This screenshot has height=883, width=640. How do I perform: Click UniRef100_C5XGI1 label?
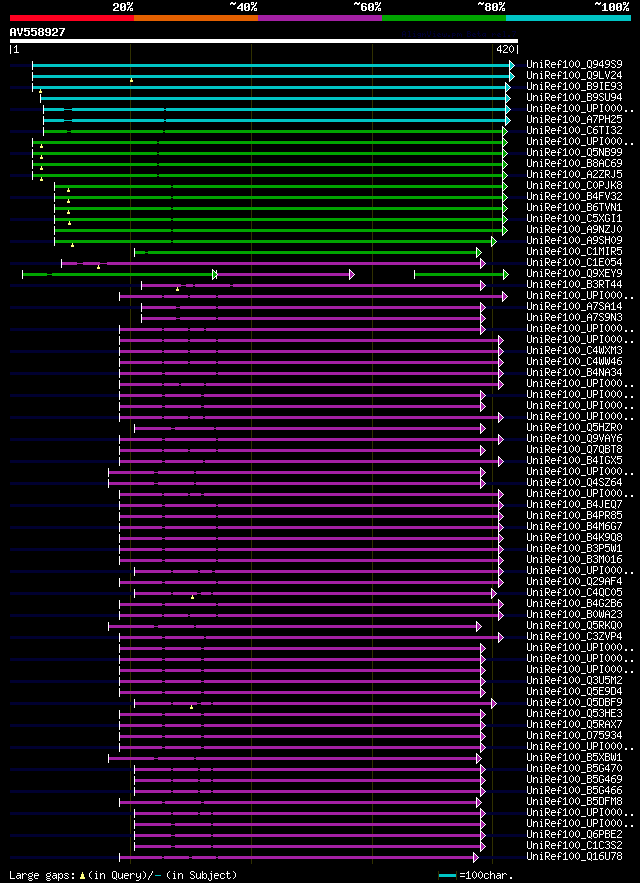pyautogui.click(x=574, y=218)
